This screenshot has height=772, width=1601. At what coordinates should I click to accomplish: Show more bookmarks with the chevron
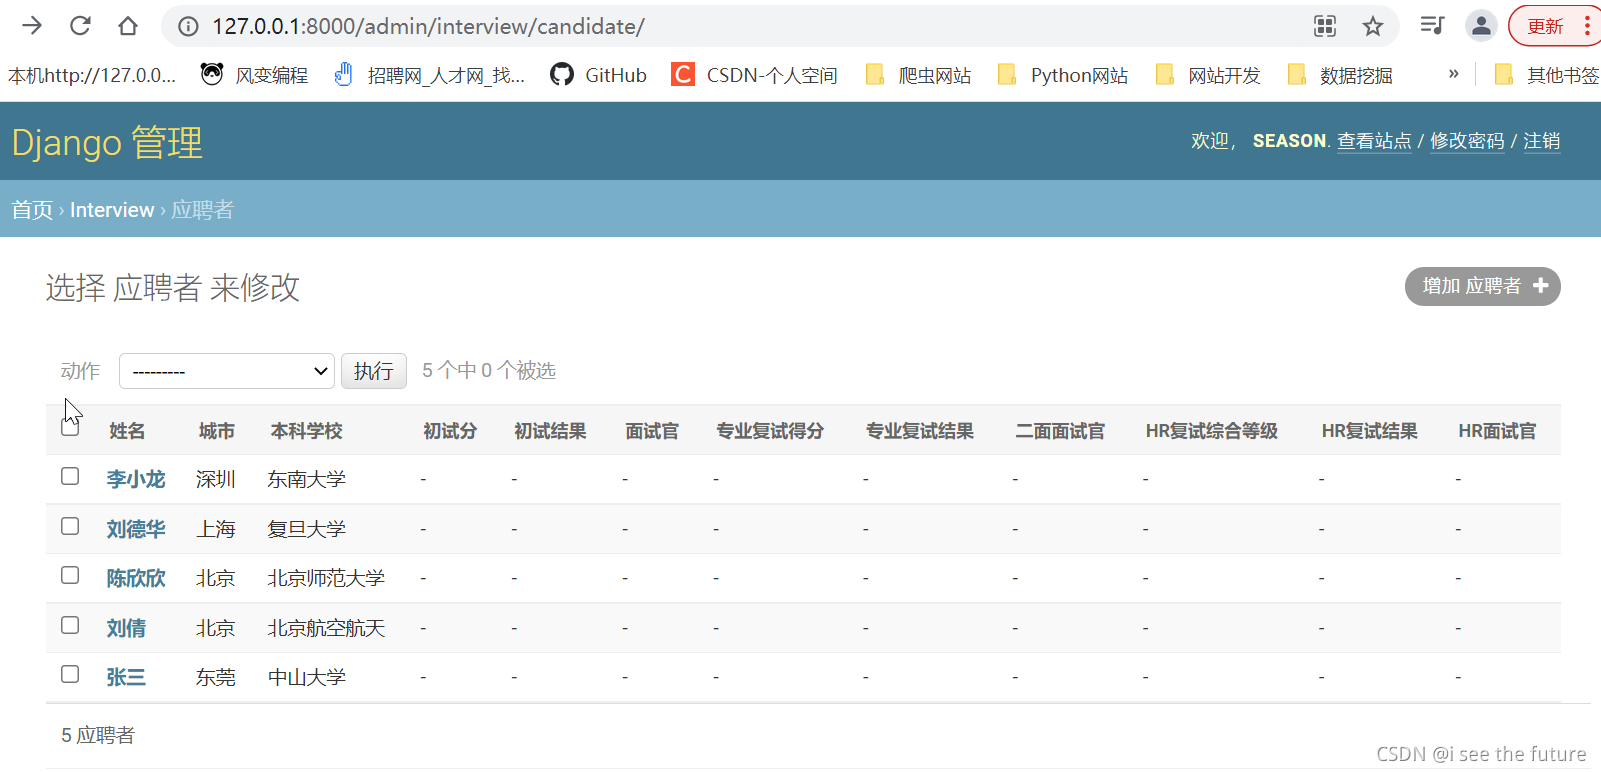tap(1453, 74)
